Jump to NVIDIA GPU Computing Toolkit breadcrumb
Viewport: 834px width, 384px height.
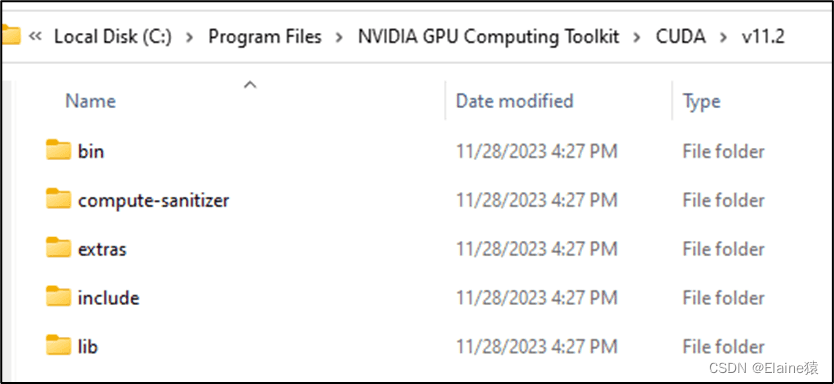tap(489, 37)
